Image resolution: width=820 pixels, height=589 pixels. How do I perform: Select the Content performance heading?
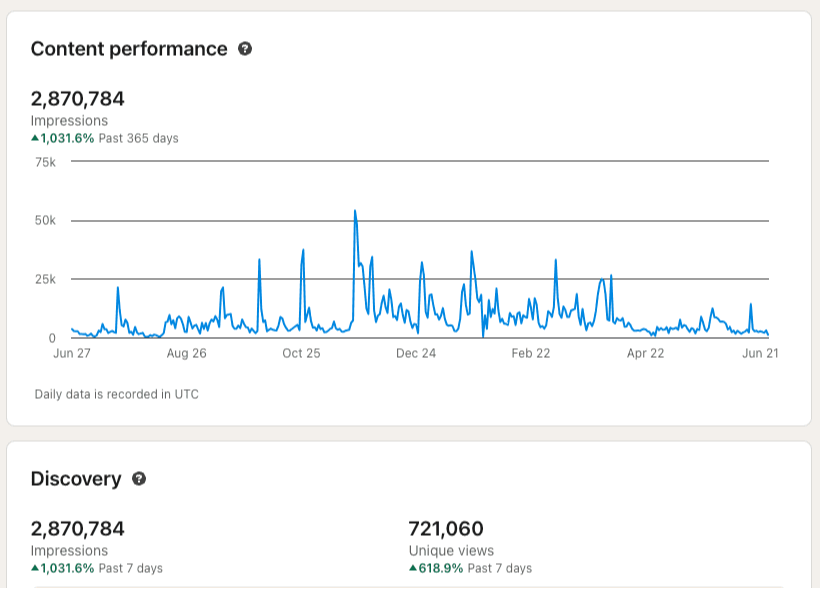click(x=129, y=49)
